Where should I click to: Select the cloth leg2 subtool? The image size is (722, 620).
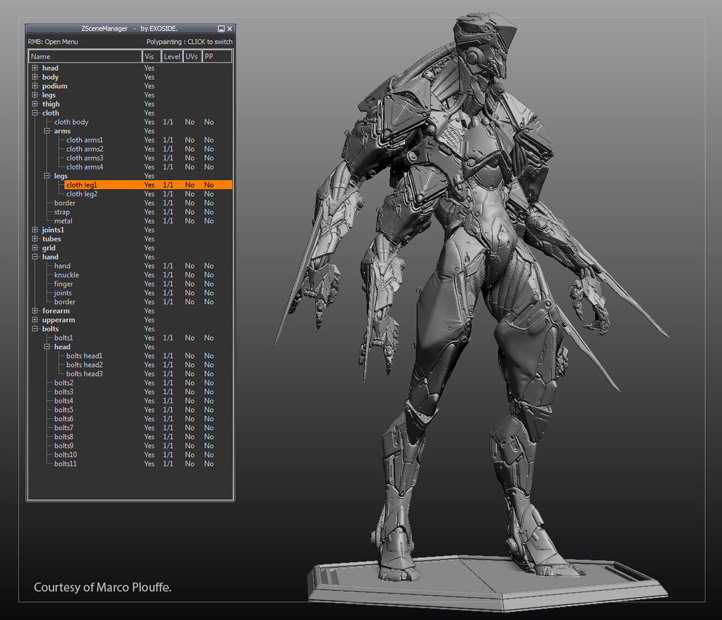(x=82, y=194)
